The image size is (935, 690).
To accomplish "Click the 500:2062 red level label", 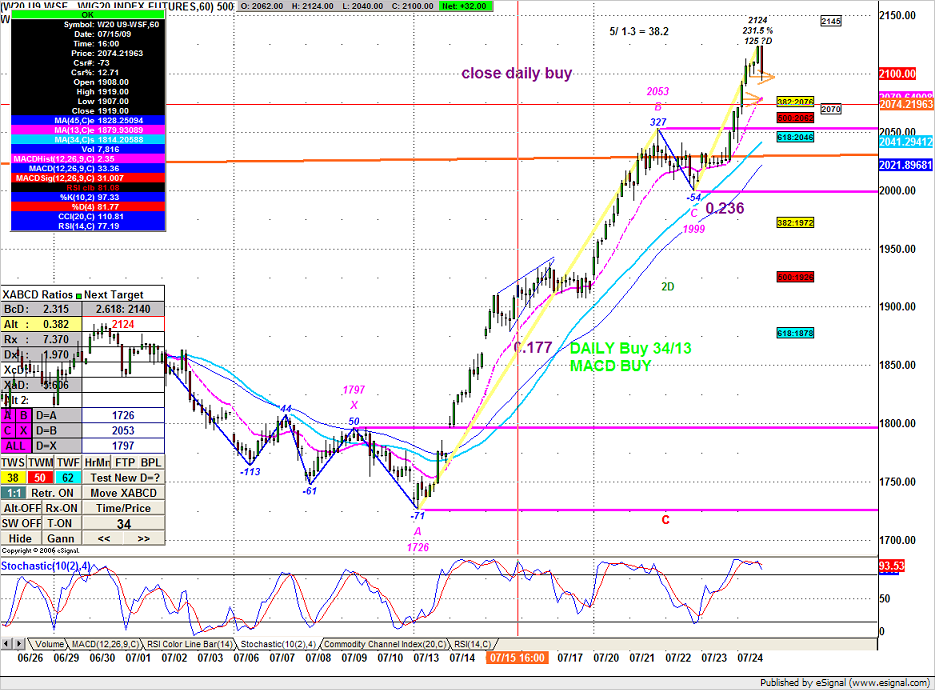I will 795,118.
